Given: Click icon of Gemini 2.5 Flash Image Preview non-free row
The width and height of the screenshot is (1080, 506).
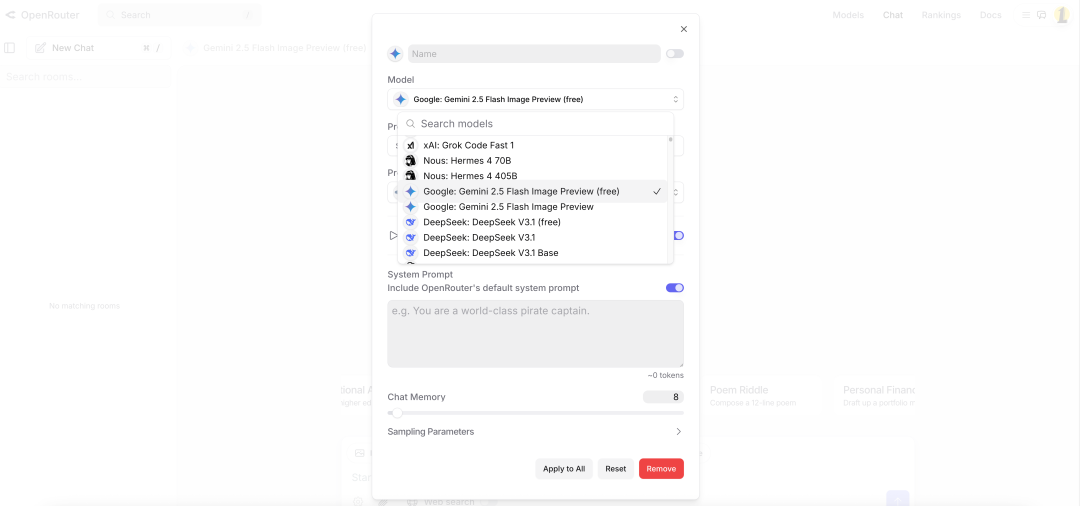Looking at the screenshot, I should click(x=411, y=207).
